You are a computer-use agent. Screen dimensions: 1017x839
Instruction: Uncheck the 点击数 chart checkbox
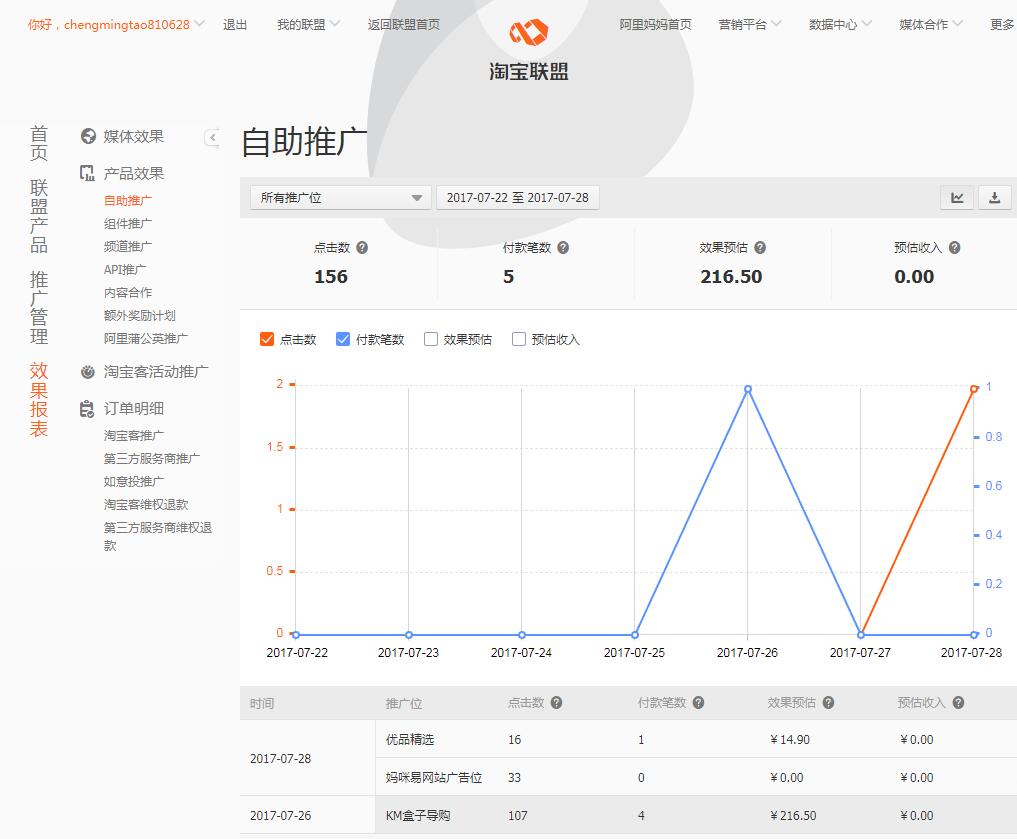(x=267, y=339)
